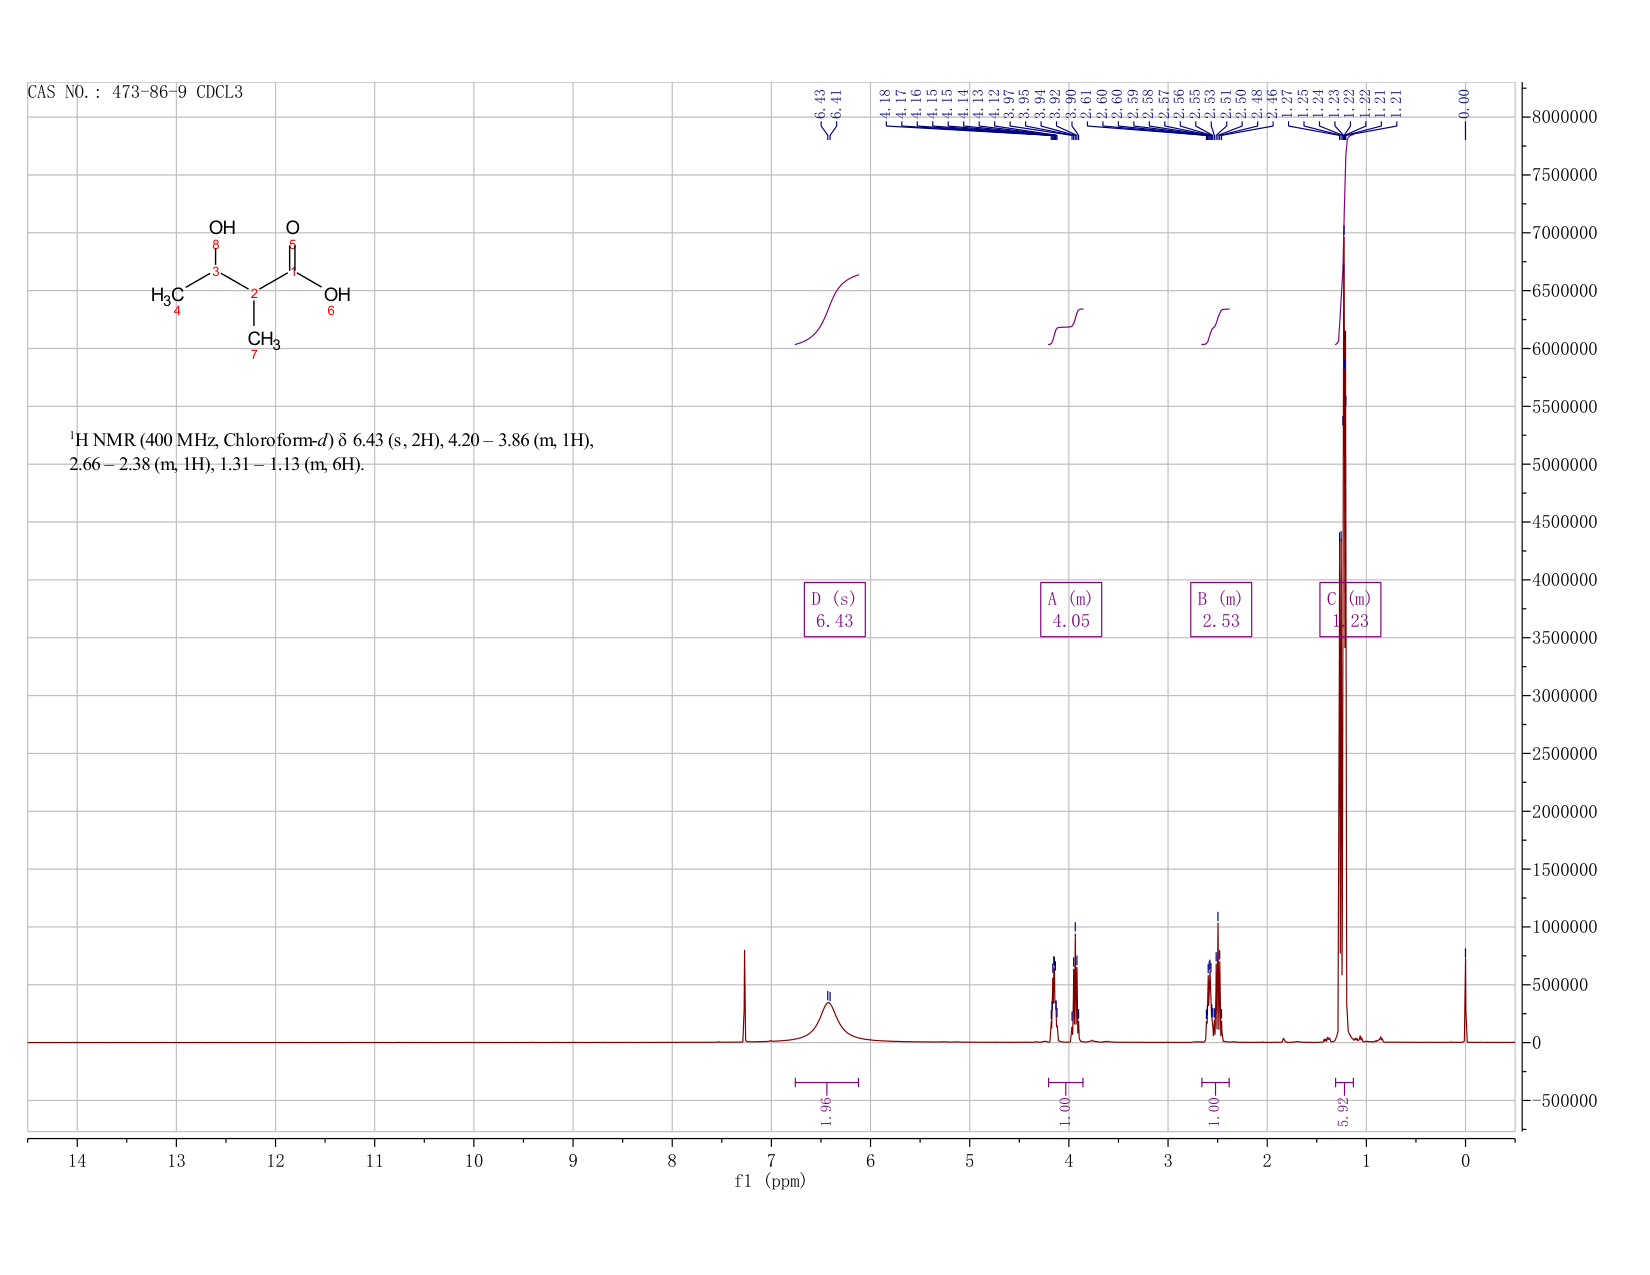Select the multiplet box 'C (m) 1.23'
Image resolution: width=1650 pixels, height=1275 pixels.
point(1350,610)
